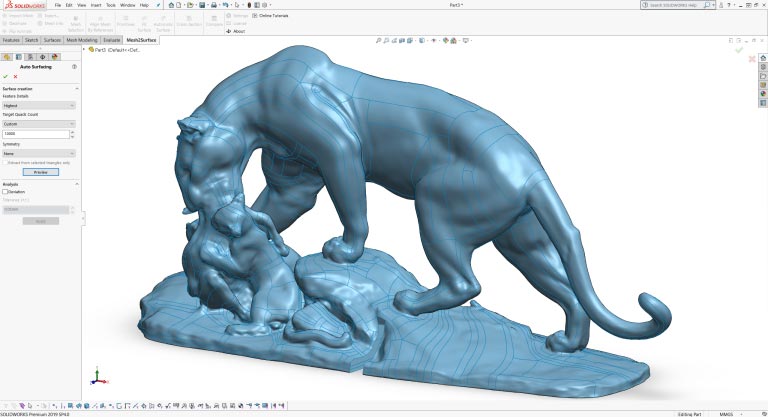Screen dimensions: 768x417
Task: Click the Print icon in the top toolbar
Action: (x=214, y=5)
